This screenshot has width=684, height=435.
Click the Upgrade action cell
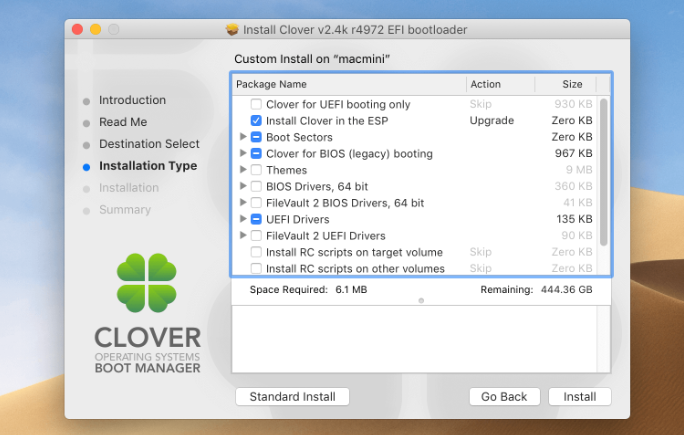pyautogui.click(x=492, y=120)
